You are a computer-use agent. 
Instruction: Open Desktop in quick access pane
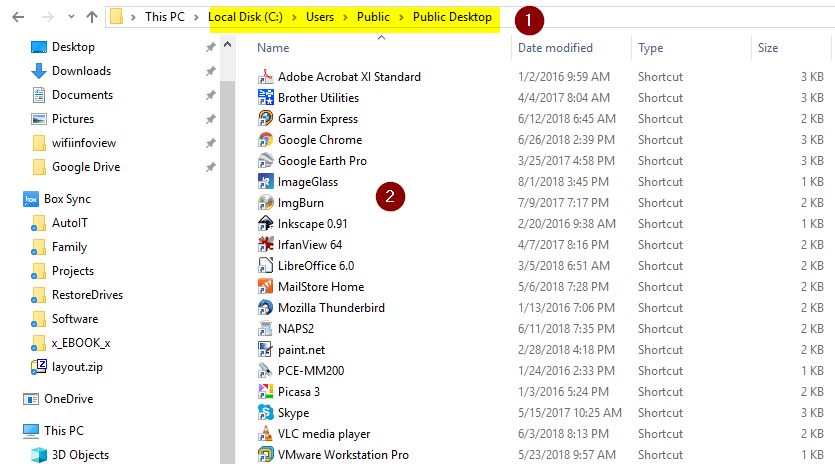73,47
